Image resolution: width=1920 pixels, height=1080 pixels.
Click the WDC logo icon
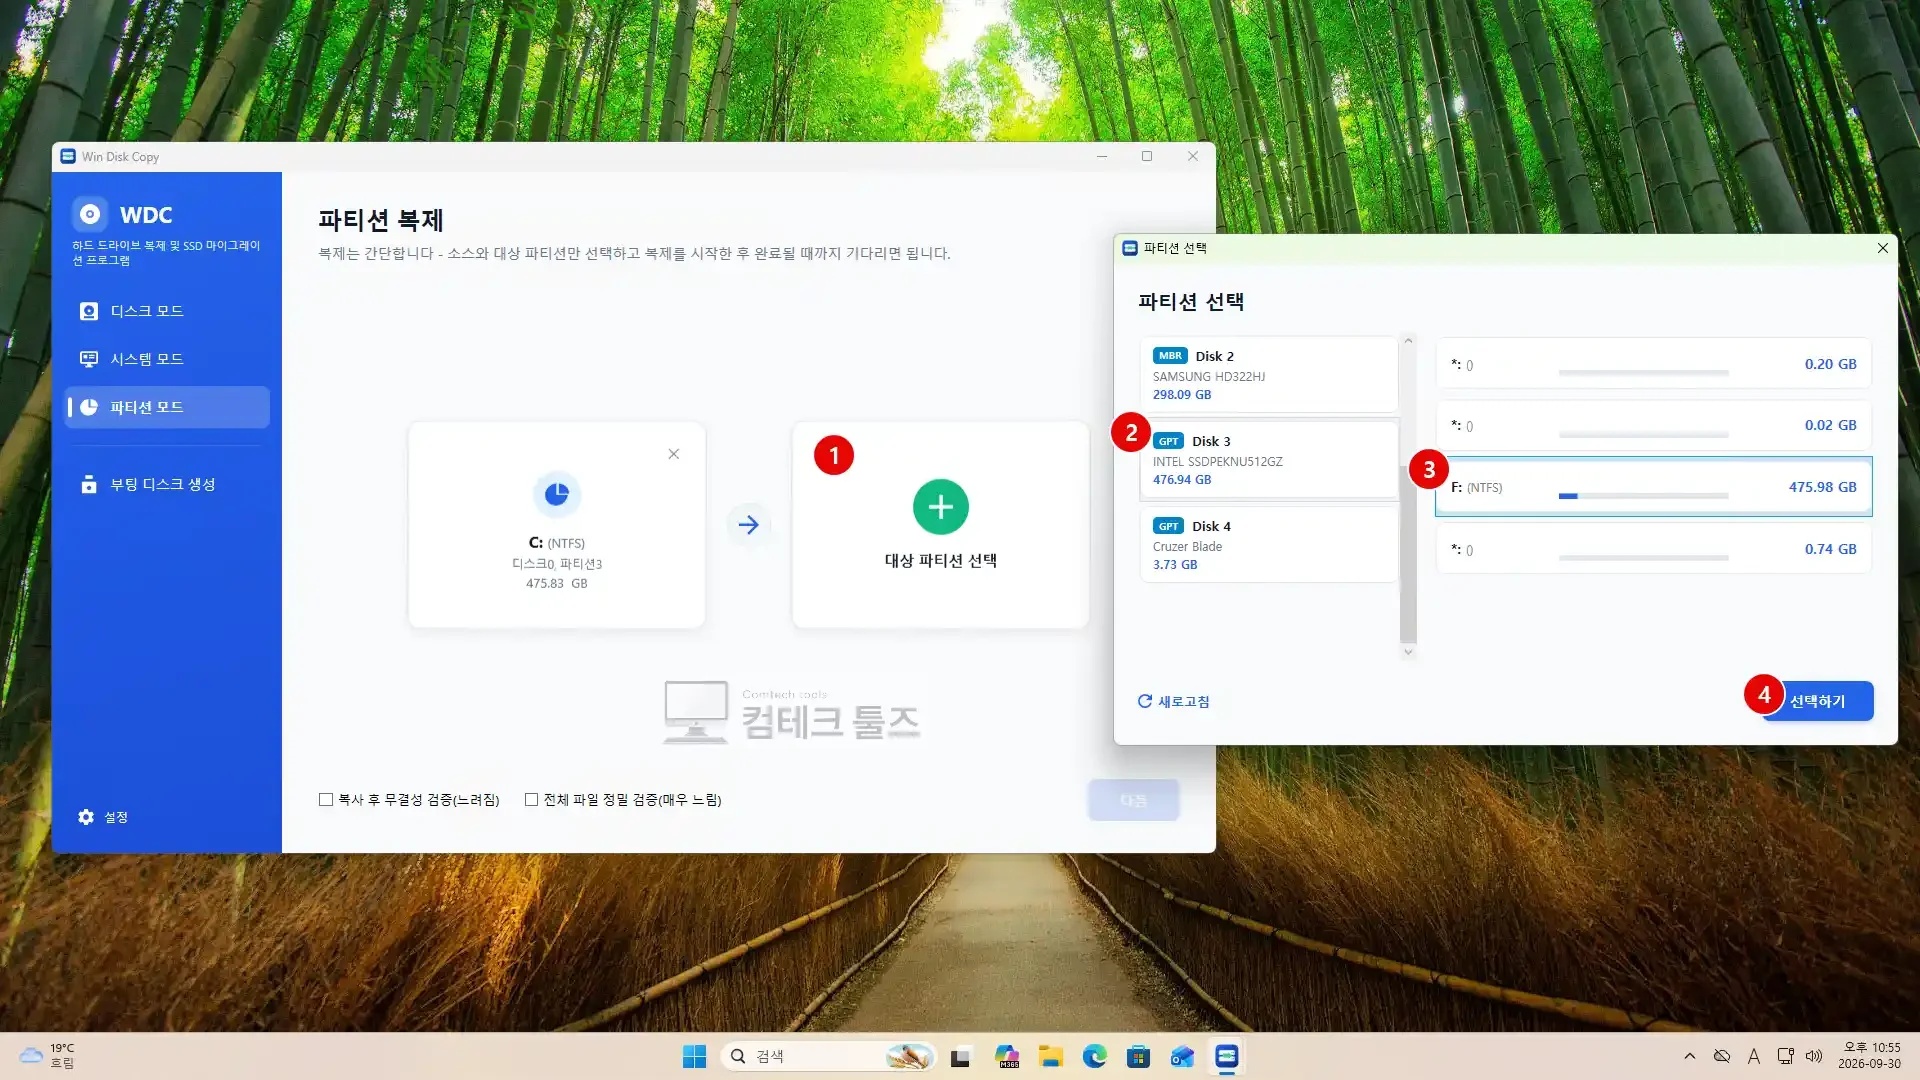click(90, 214)
